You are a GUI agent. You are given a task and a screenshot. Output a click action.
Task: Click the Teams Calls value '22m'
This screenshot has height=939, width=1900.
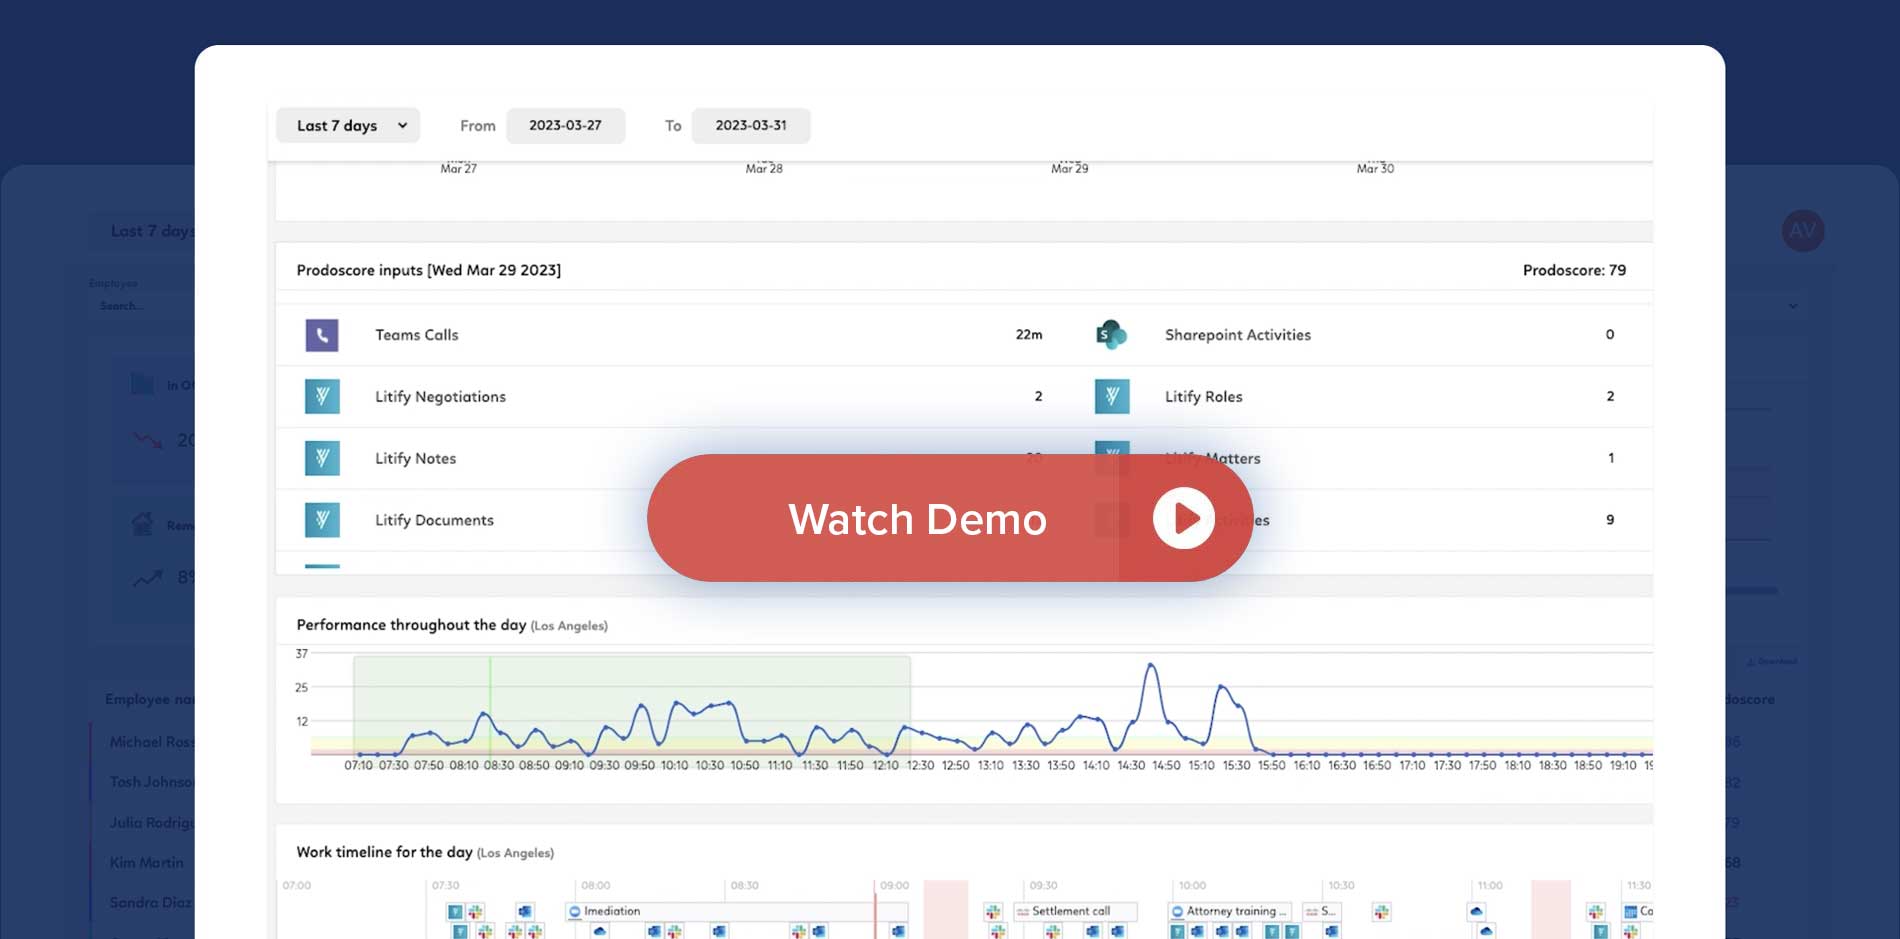[x=1029, y=335]
